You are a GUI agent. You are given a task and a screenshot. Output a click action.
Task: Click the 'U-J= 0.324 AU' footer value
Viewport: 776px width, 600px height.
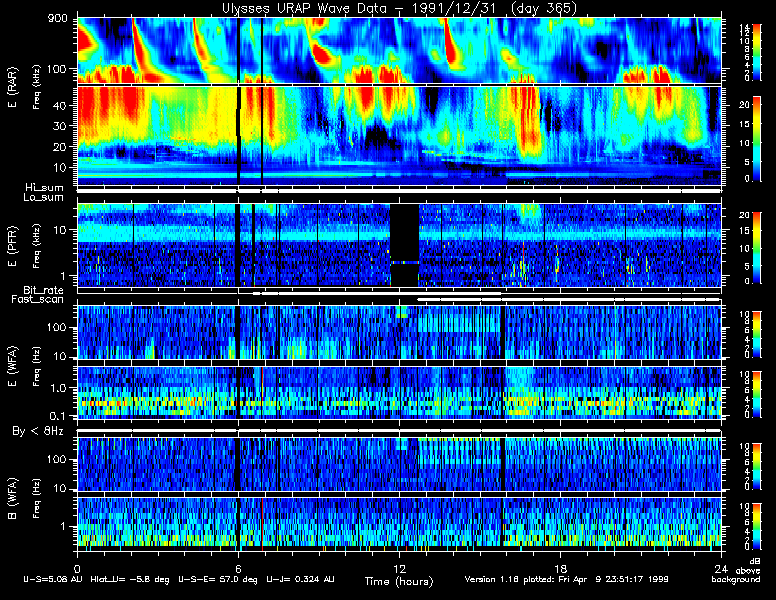coord(300,579)
